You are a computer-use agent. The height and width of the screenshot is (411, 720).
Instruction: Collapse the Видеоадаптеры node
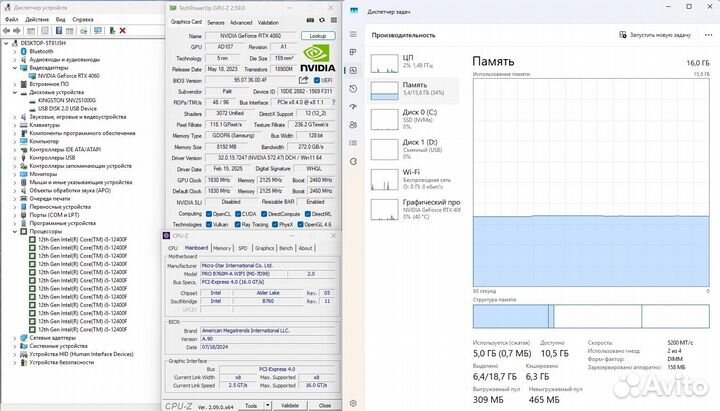tap(15, 68)
